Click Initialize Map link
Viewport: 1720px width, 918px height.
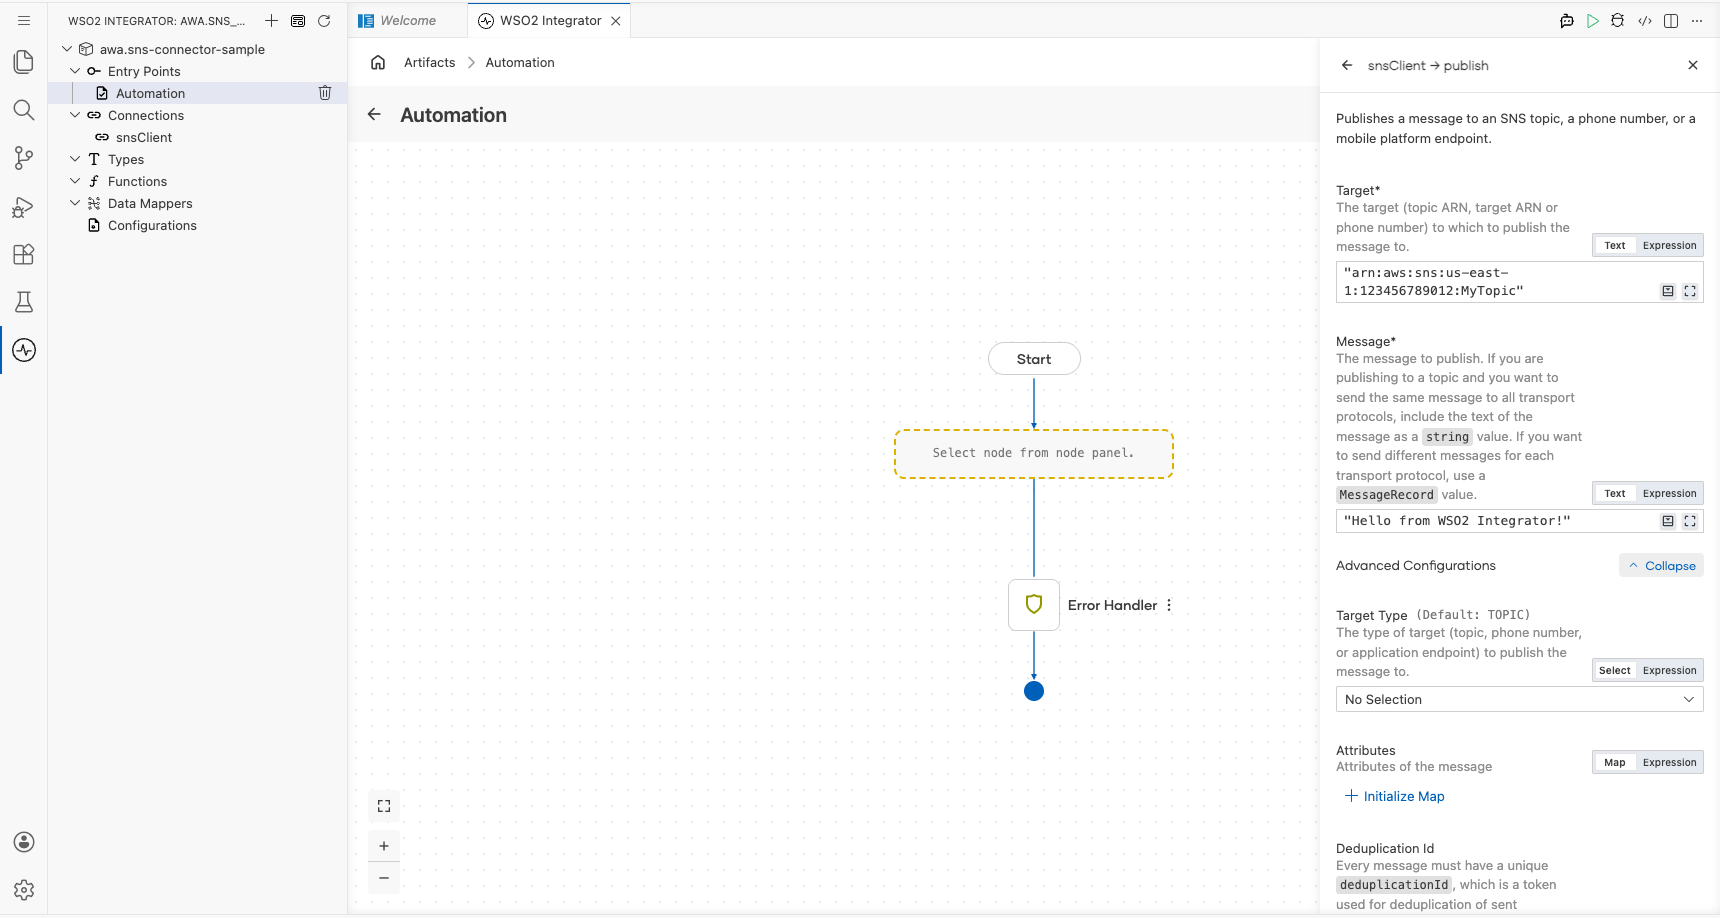tap(1395, 796)
